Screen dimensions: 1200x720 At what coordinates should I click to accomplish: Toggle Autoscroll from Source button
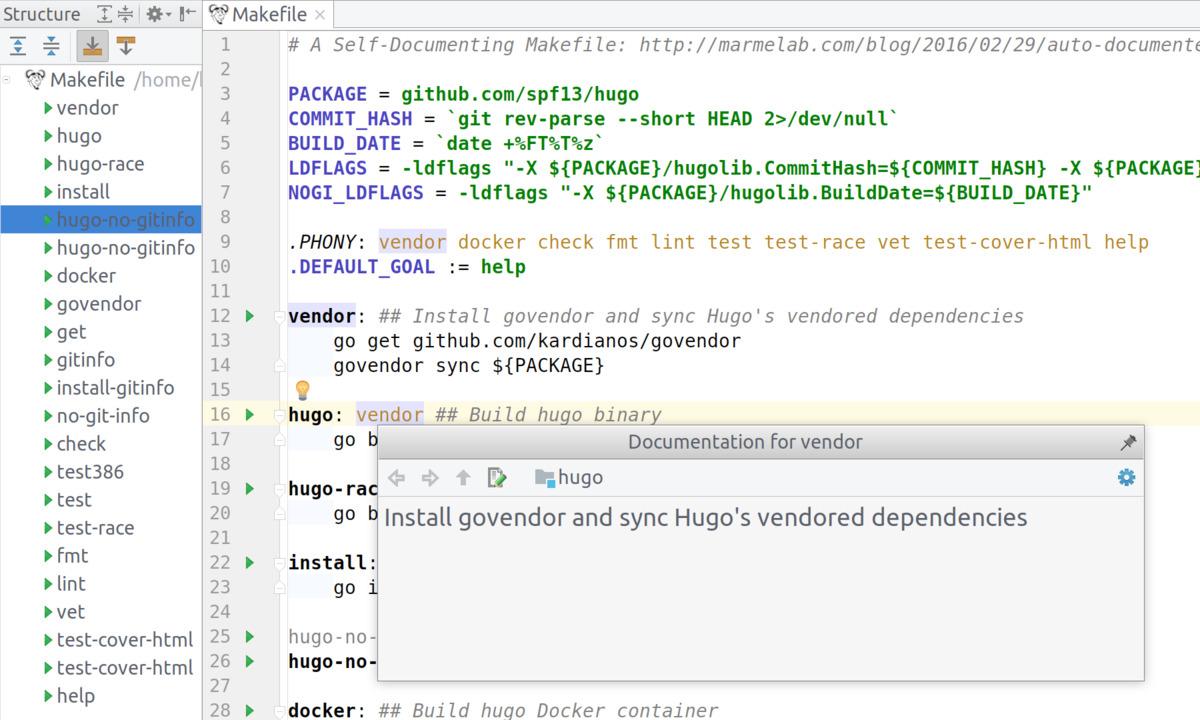(x=125, y=45)
